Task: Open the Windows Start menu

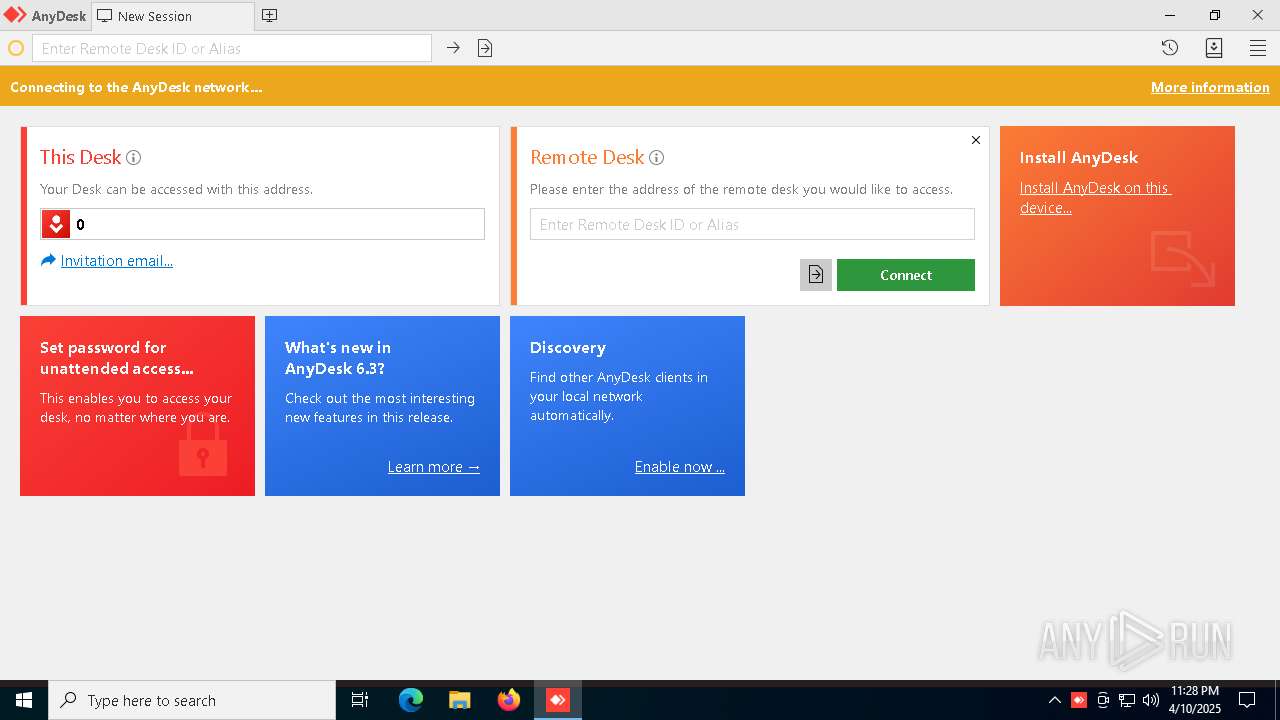Action: (24, 700)
